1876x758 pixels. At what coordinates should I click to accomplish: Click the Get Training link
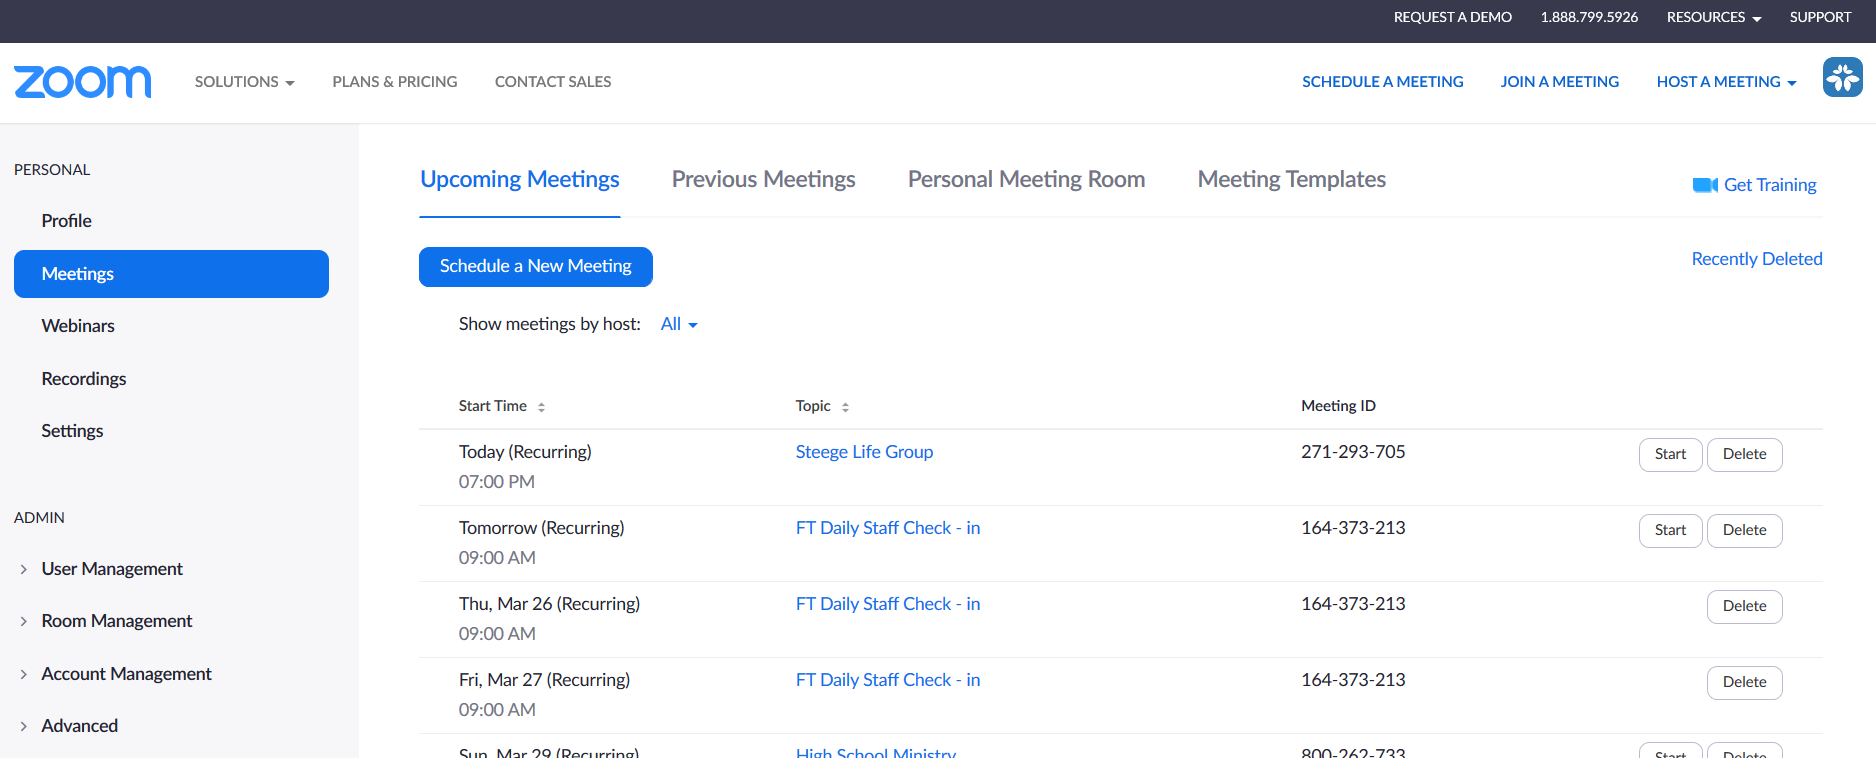1770,185
